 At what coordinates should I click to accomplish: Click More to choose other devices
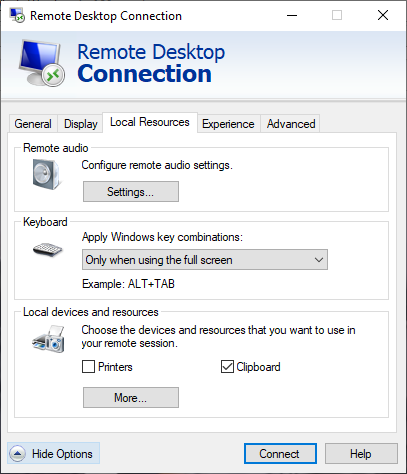pos(131,397)
